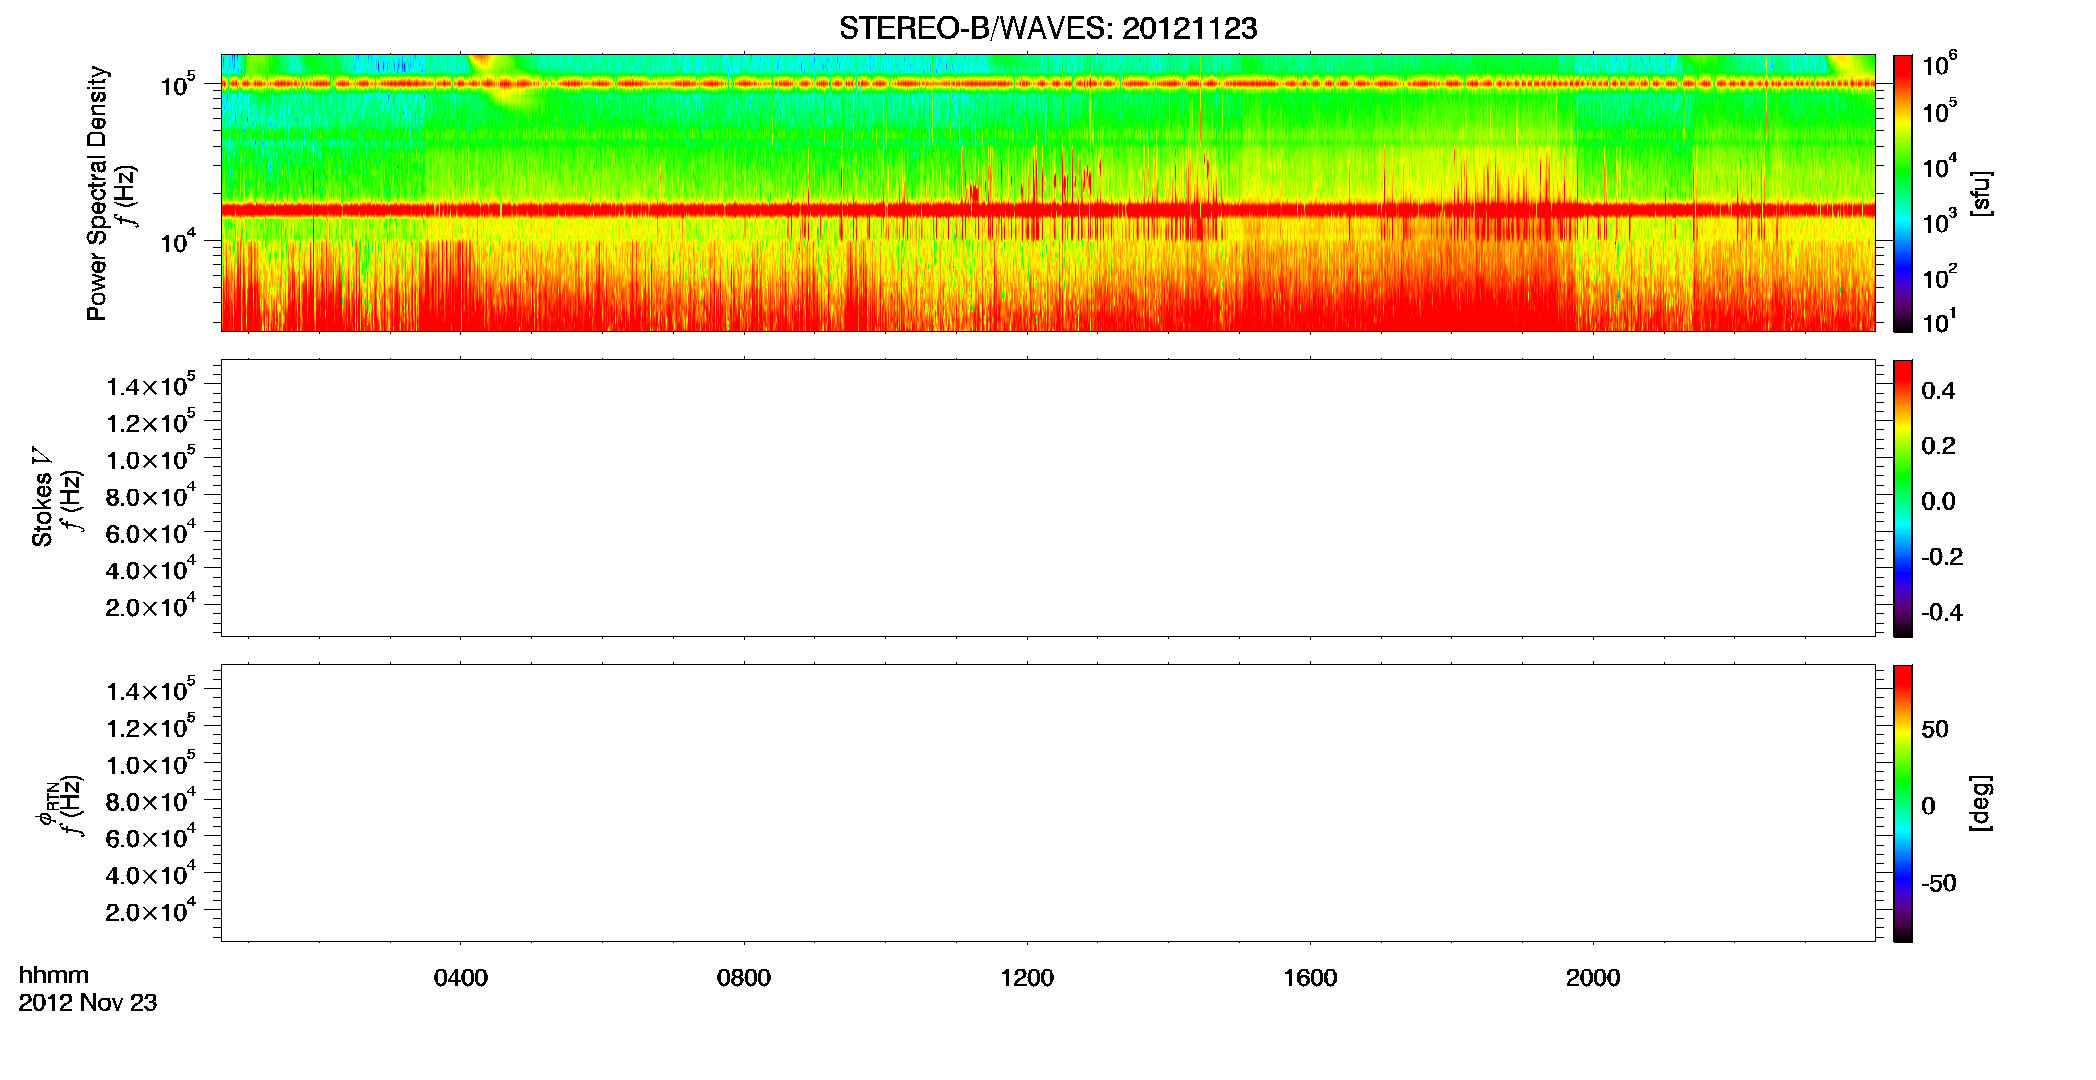This screenshot has width=2096, height=1080.
Task: Click the hhmm time format label
Action: tap(54, 975)
